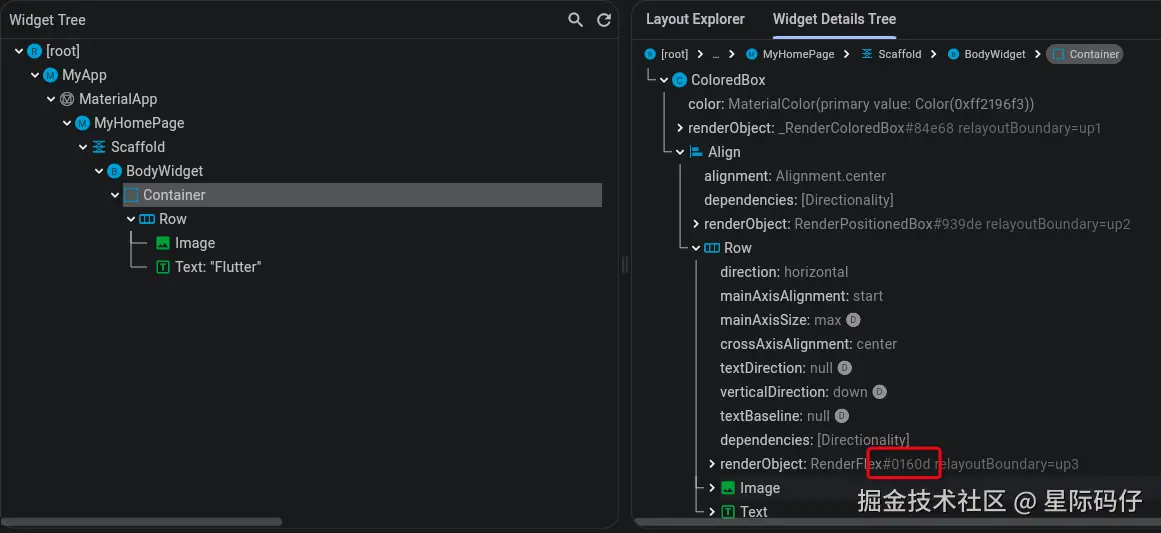
Task: Select the BodyWidget node in Widget Tree
Action: (164, 171)
